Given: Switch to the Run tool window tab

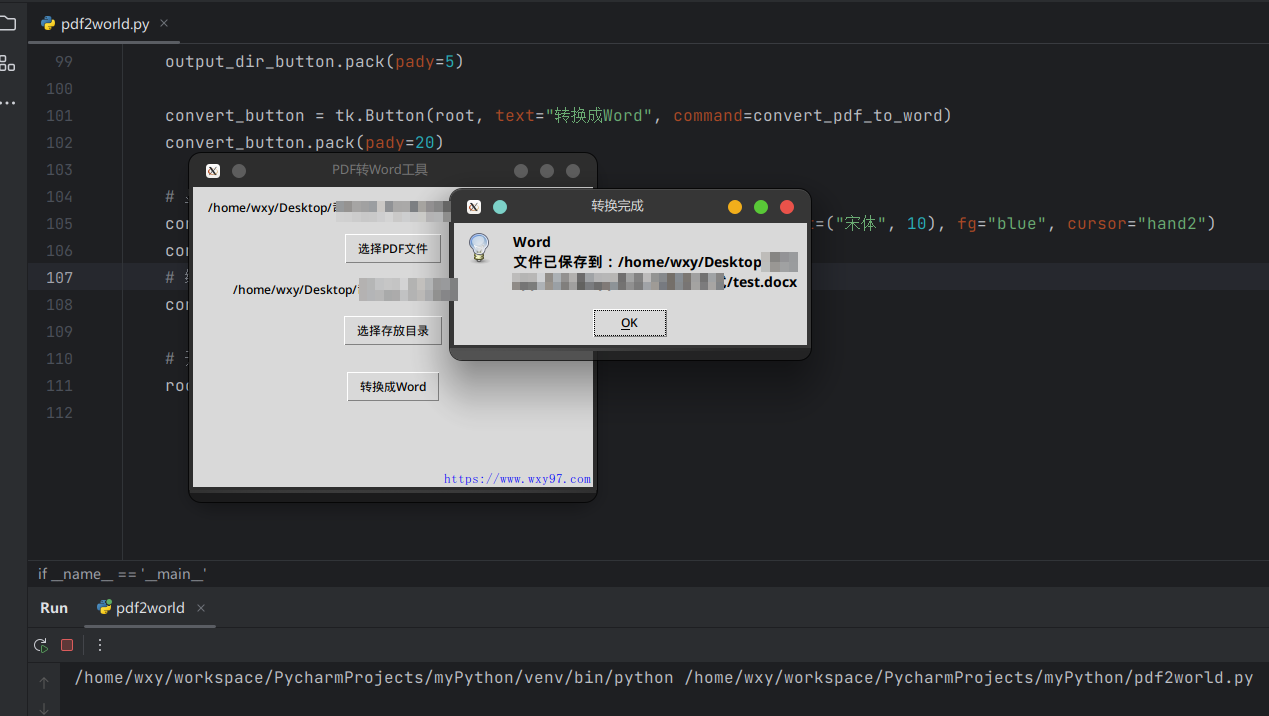Looking at the screenshot, I should tap(53, 607).
